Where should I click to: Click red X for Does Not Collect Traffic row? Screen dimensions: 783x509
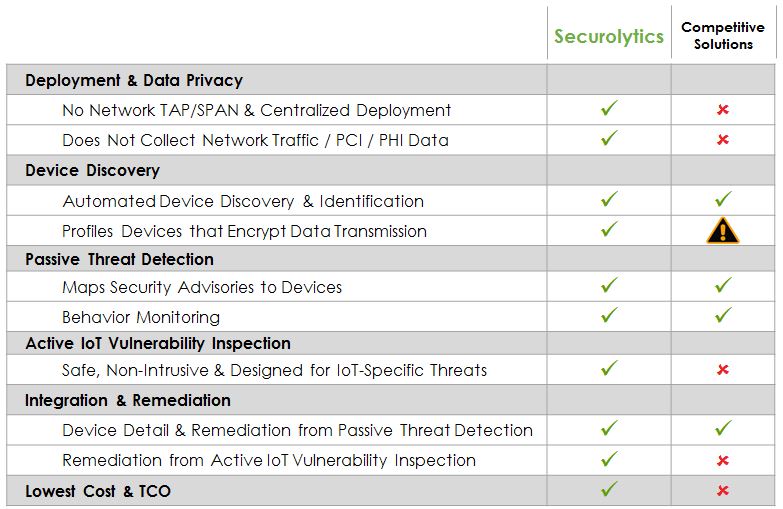coord(723,140)
